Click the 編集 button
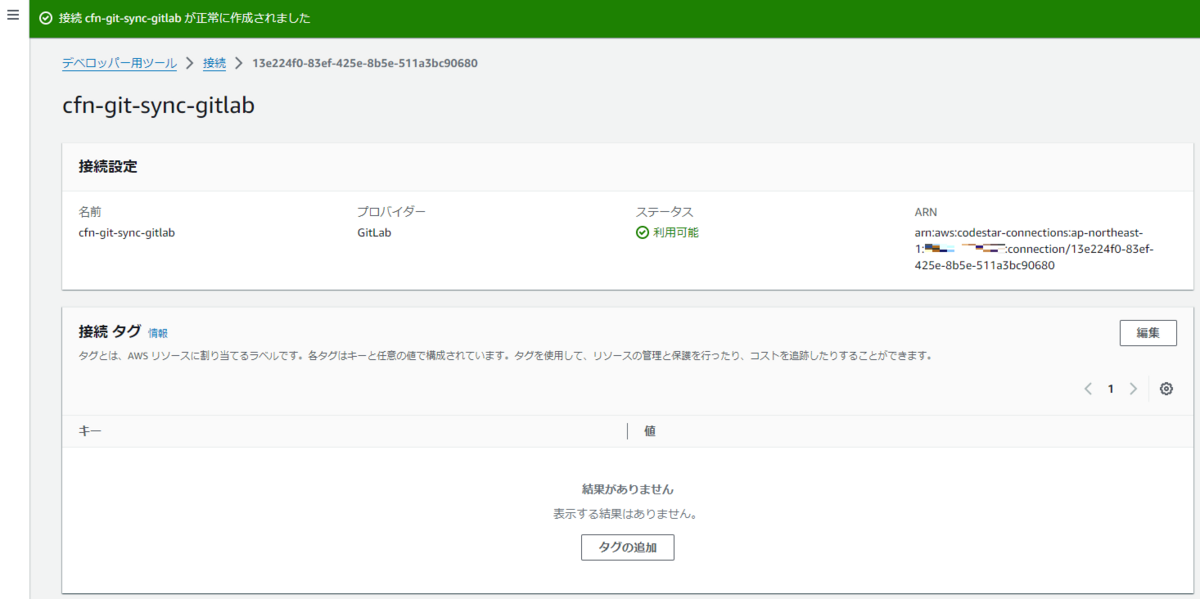 pyautogui.click(x=1148, y=333)
